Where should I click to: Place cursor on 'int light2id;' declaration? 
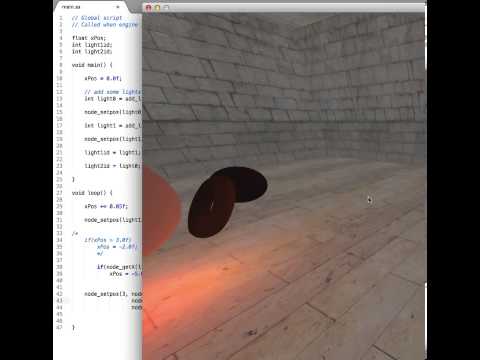click(x=92, y=51)
